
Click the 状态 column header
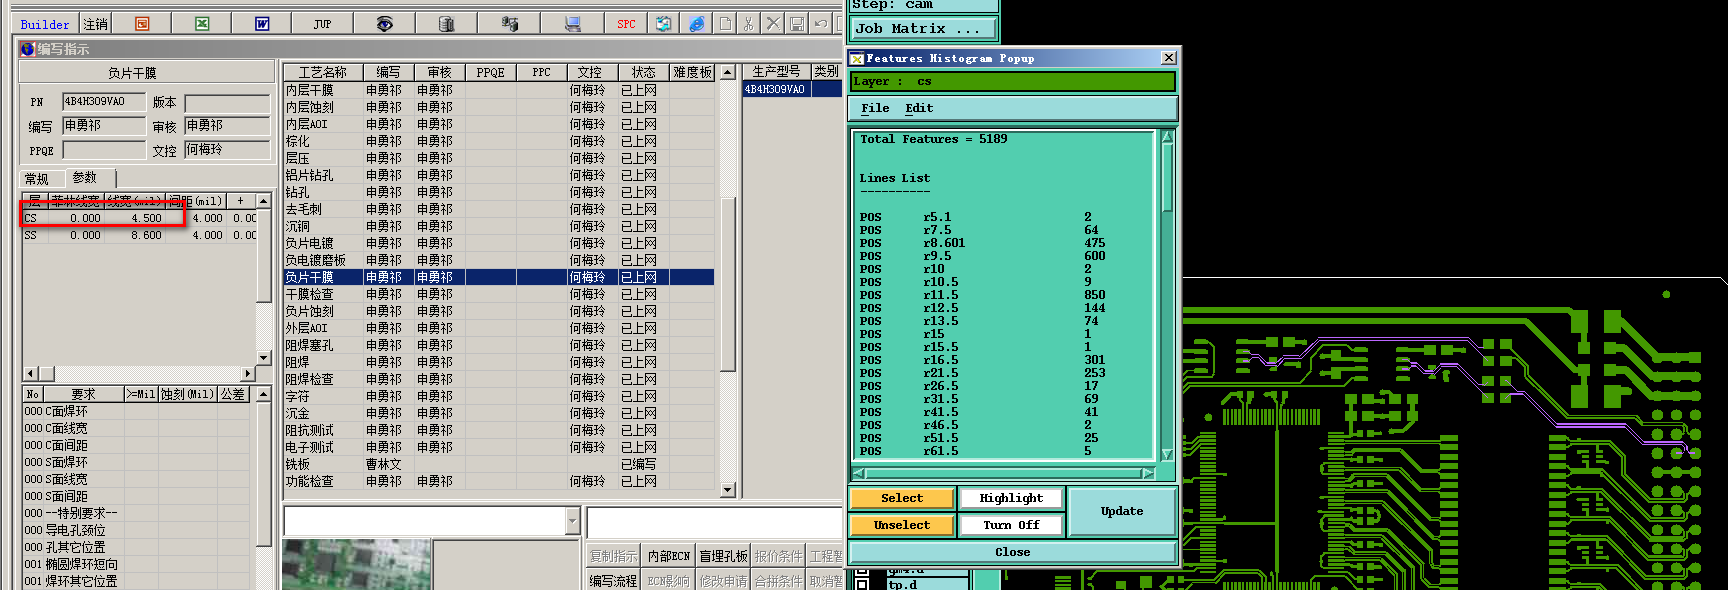click(x=643, y=72)
